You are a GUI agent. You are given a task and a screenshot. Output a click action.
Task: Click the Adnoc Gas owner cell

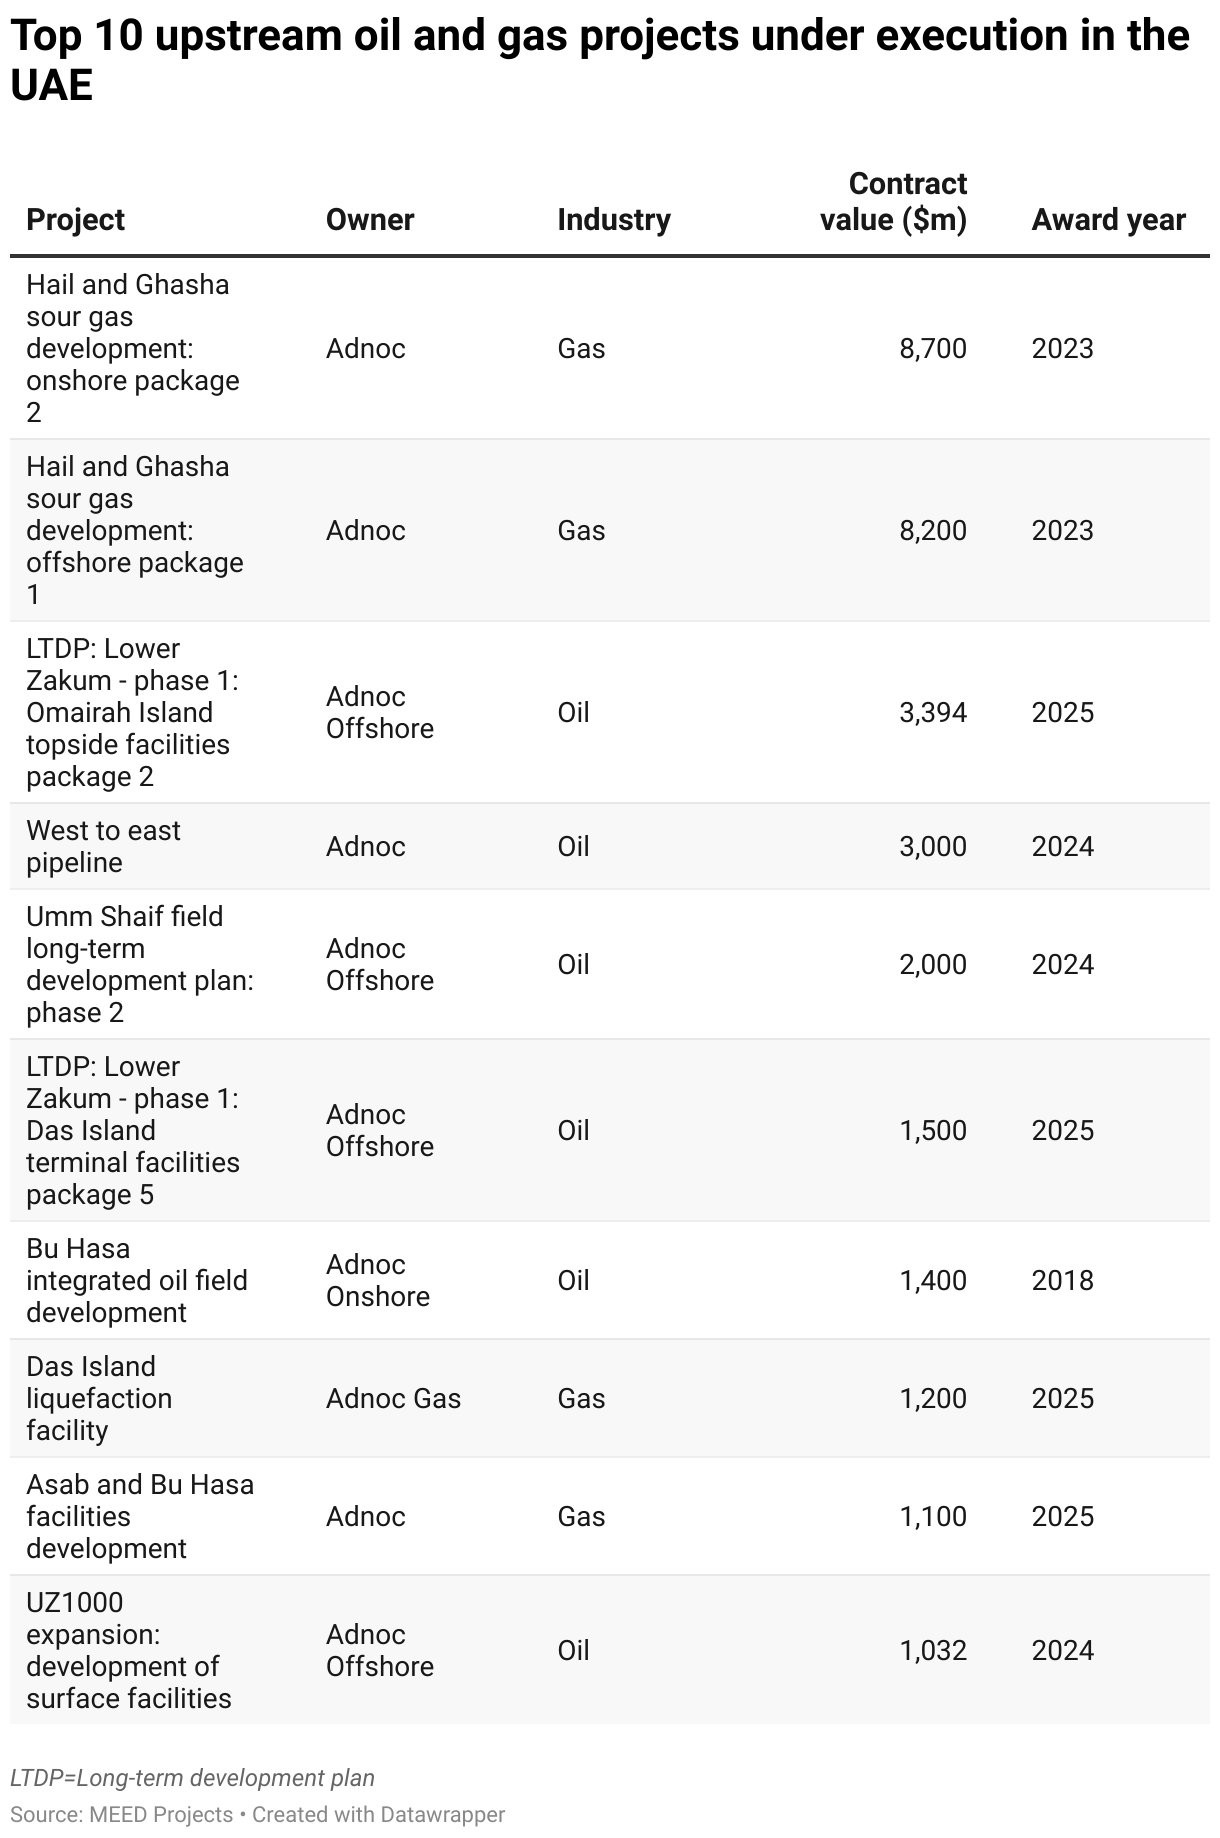pos(393,1398)
